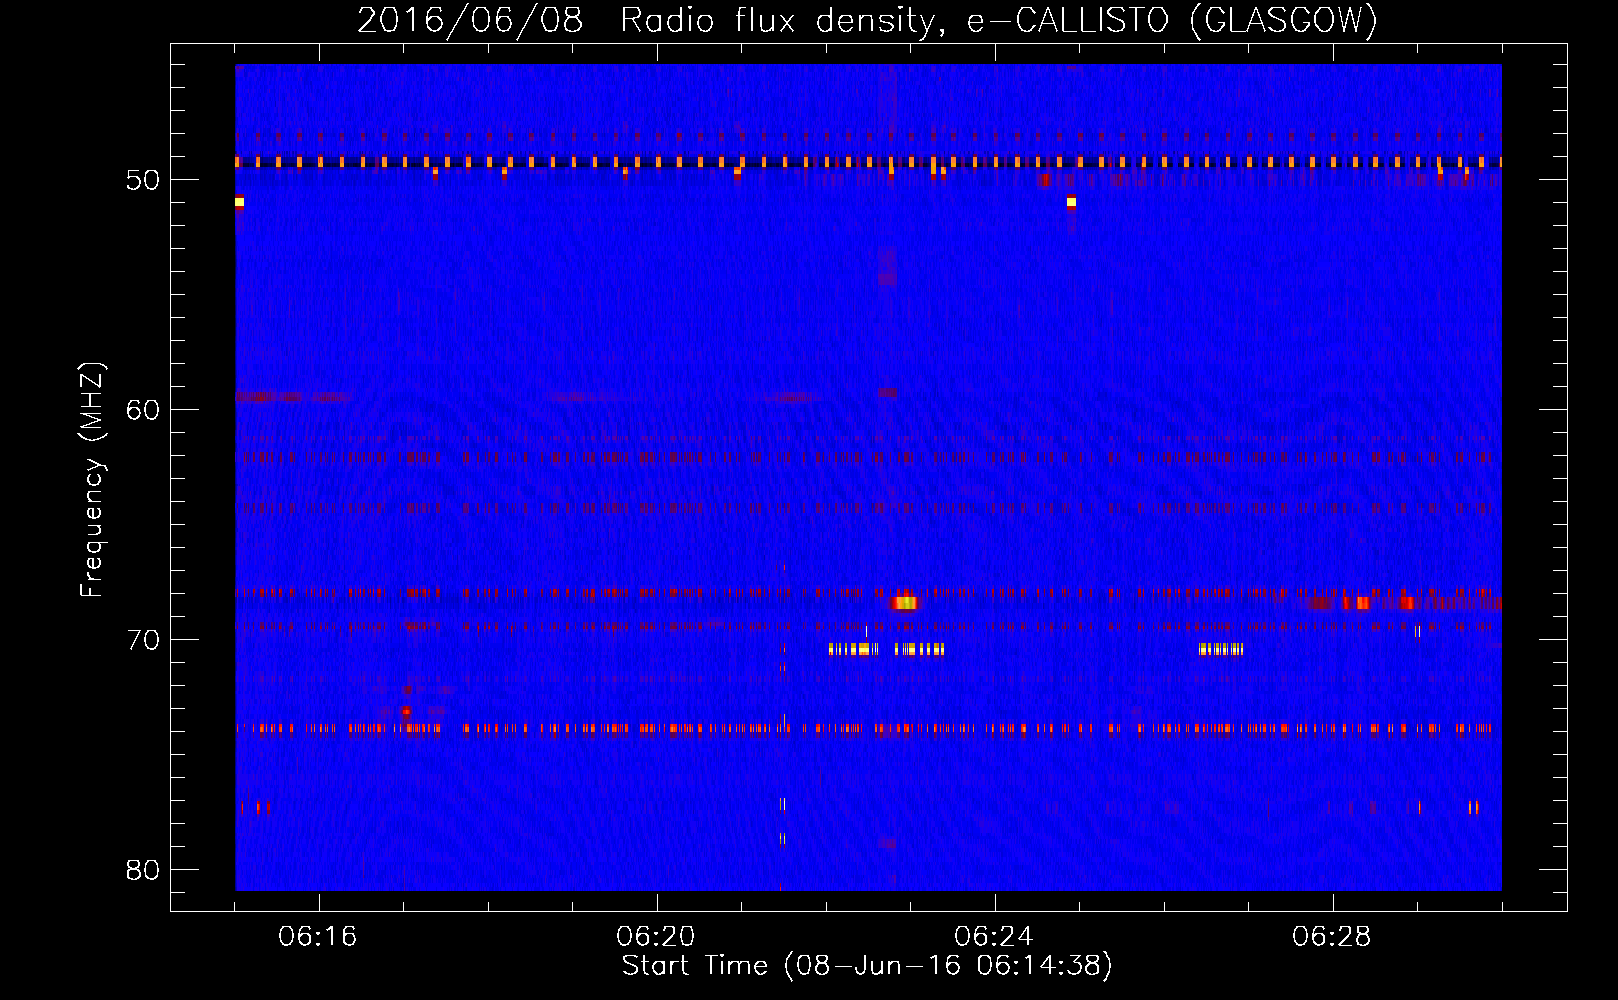
Task: Click the plot title "Radio flux density, e-CALLISTO (GLASGOW)"
Action: [x=998, y=20]
